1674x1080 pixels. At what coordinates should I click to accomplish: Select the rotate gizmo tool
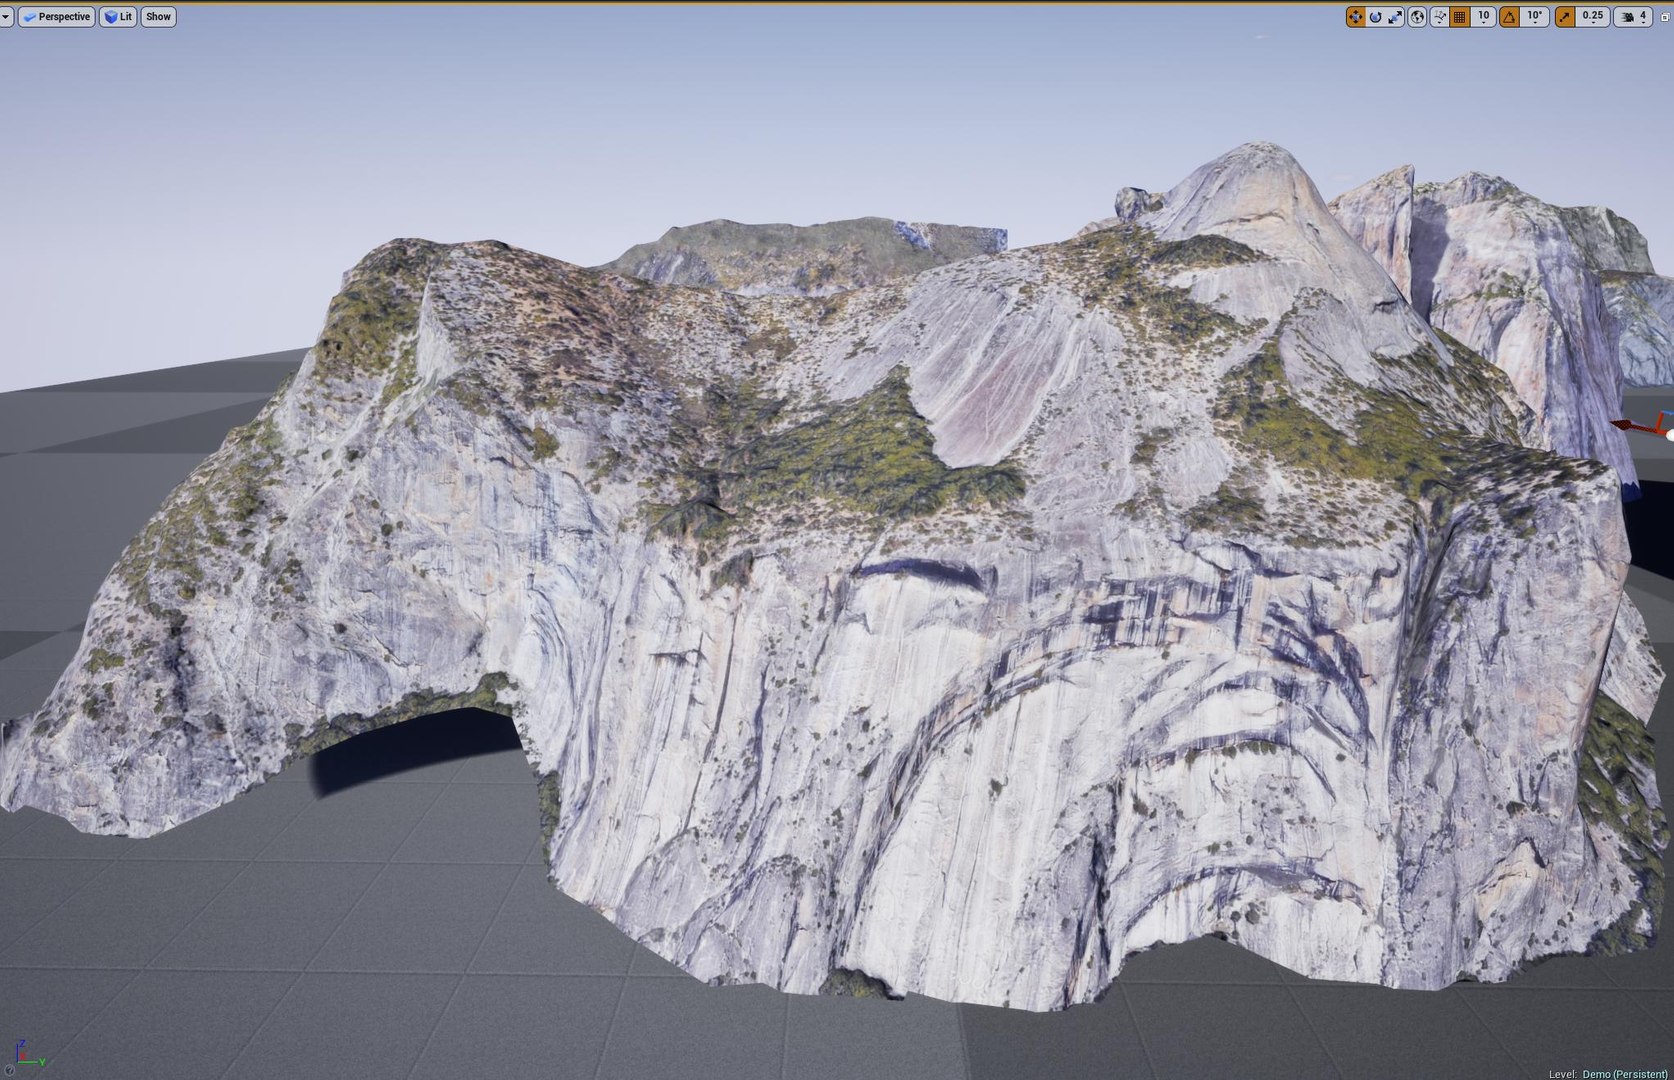pos(1375,17)
